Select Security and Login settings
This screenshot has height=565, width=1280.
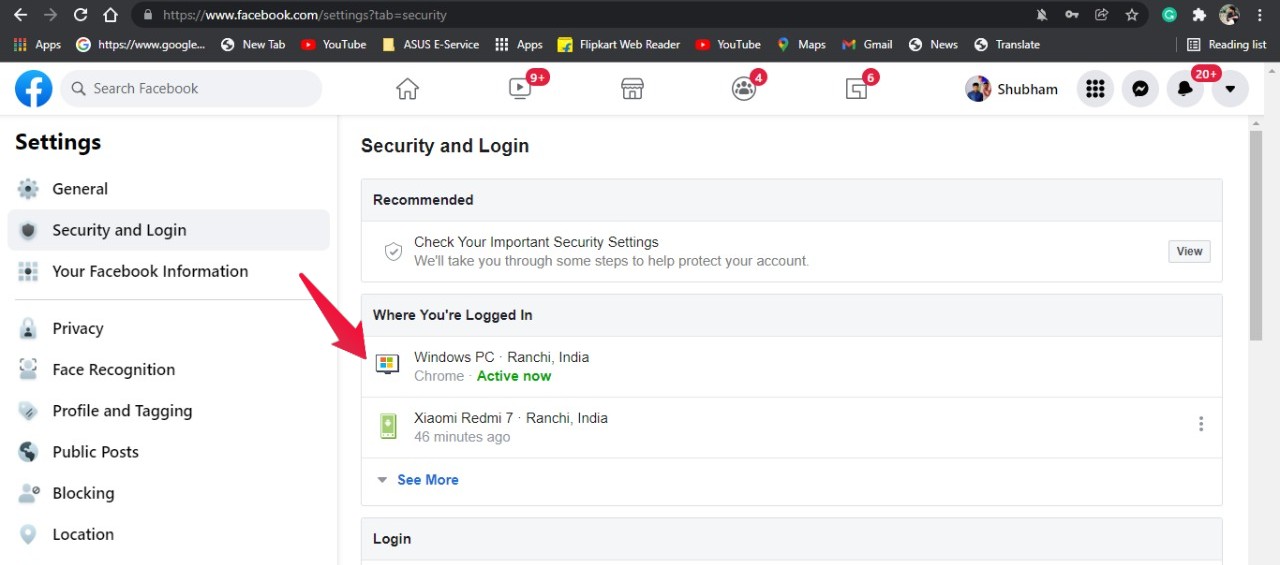168,230
